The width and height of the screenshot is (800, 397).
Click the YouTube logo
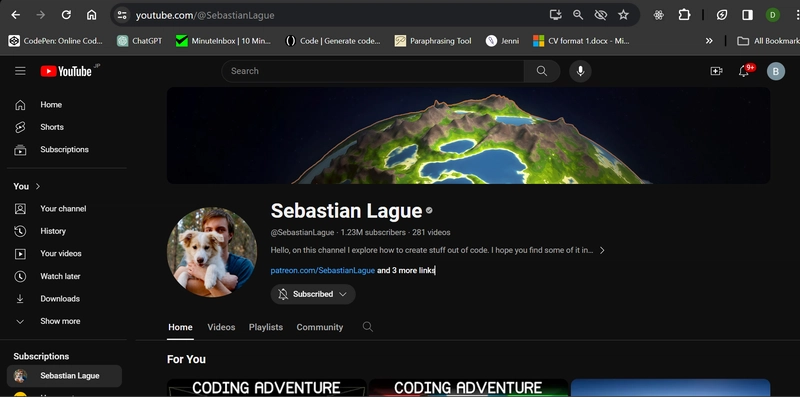click(67, 71)
